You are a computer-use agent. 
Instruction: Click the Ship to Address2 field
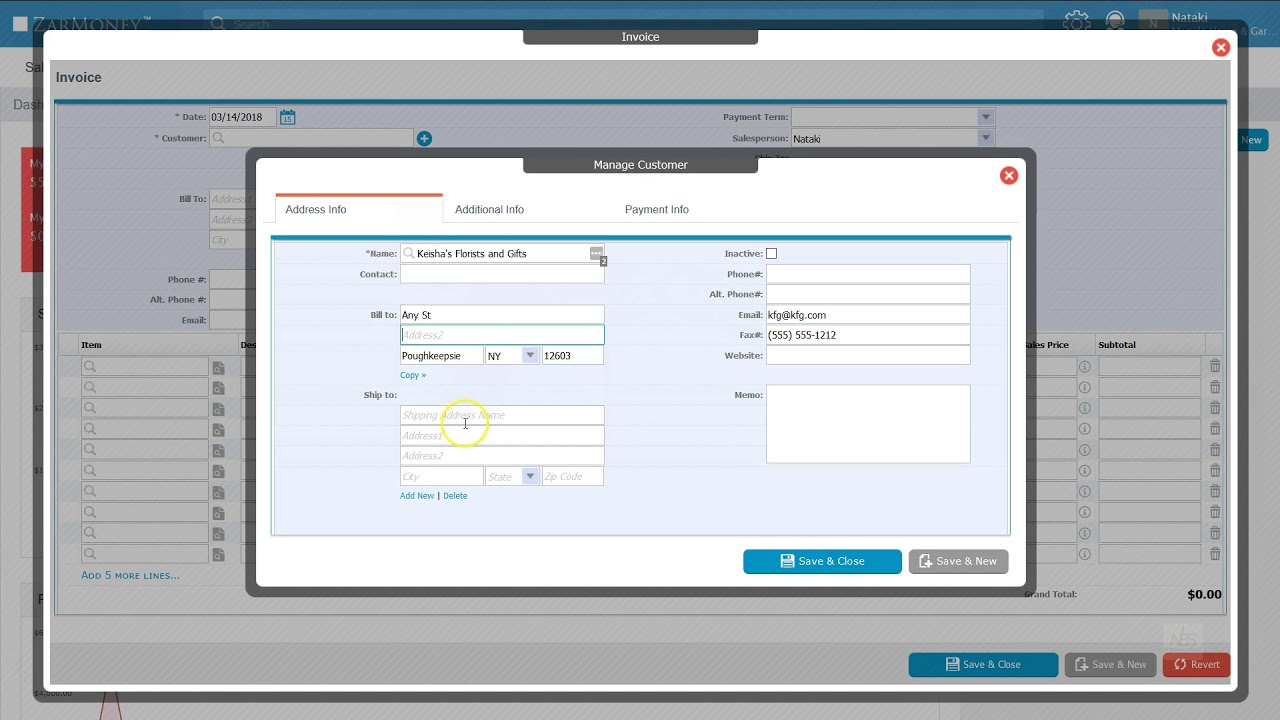tap(502, 456)
